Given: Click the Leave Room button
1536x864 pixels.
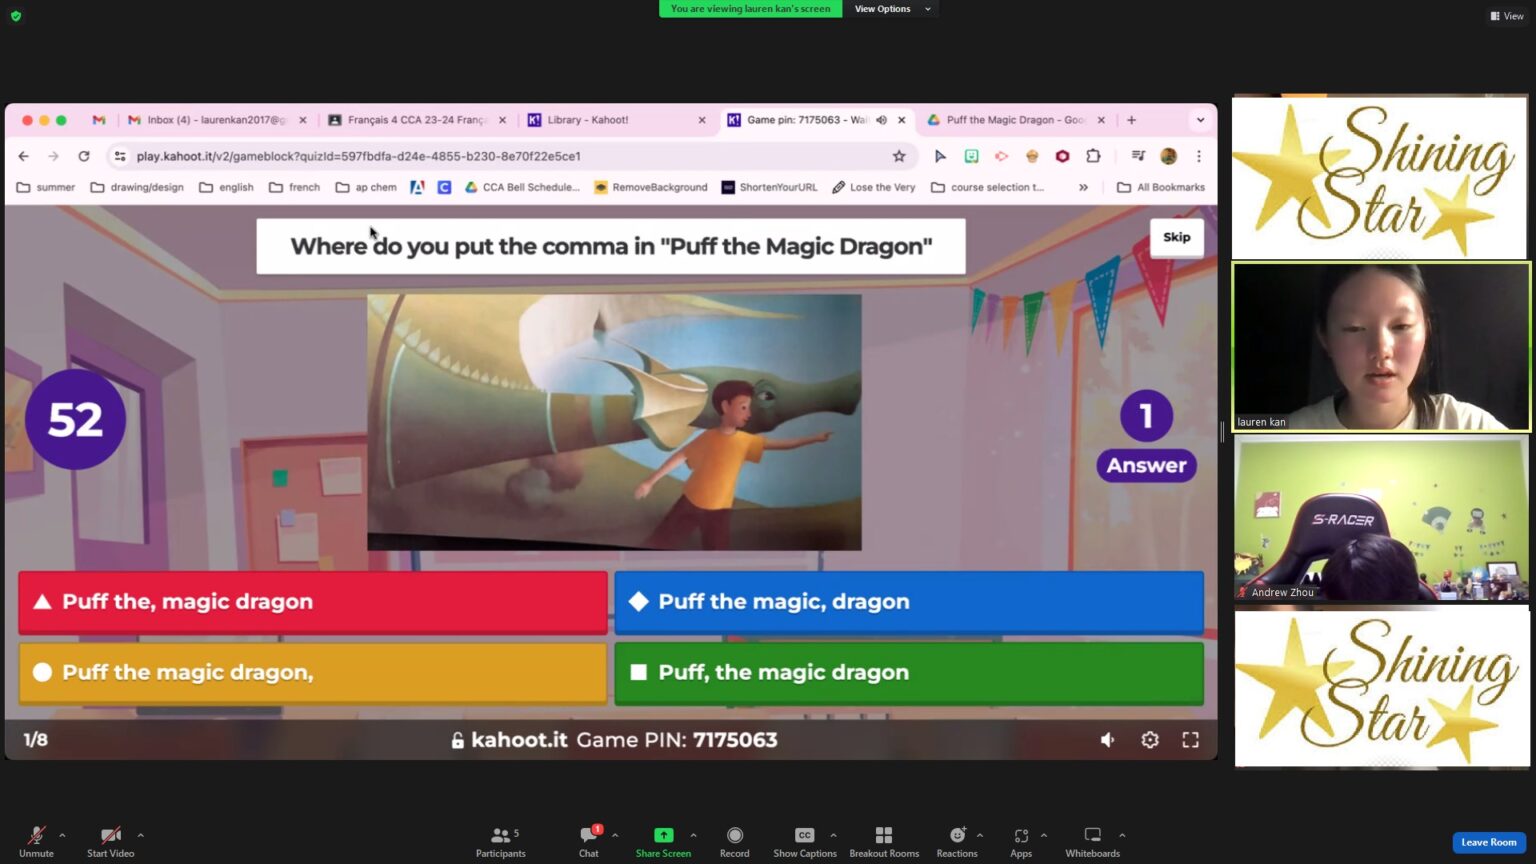Looking at the screenshot, I should pyautogui.click(x=1489, y=842).
